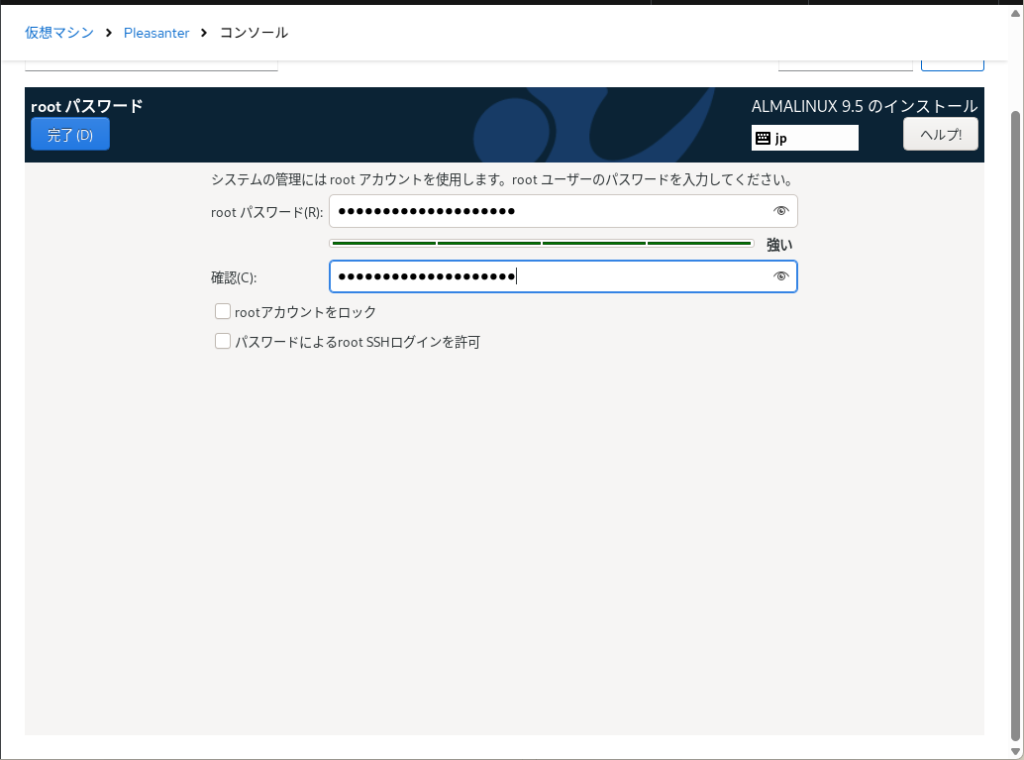
Task: Click the コンソール breadcrumb item
Action: [x=253, y=33]
